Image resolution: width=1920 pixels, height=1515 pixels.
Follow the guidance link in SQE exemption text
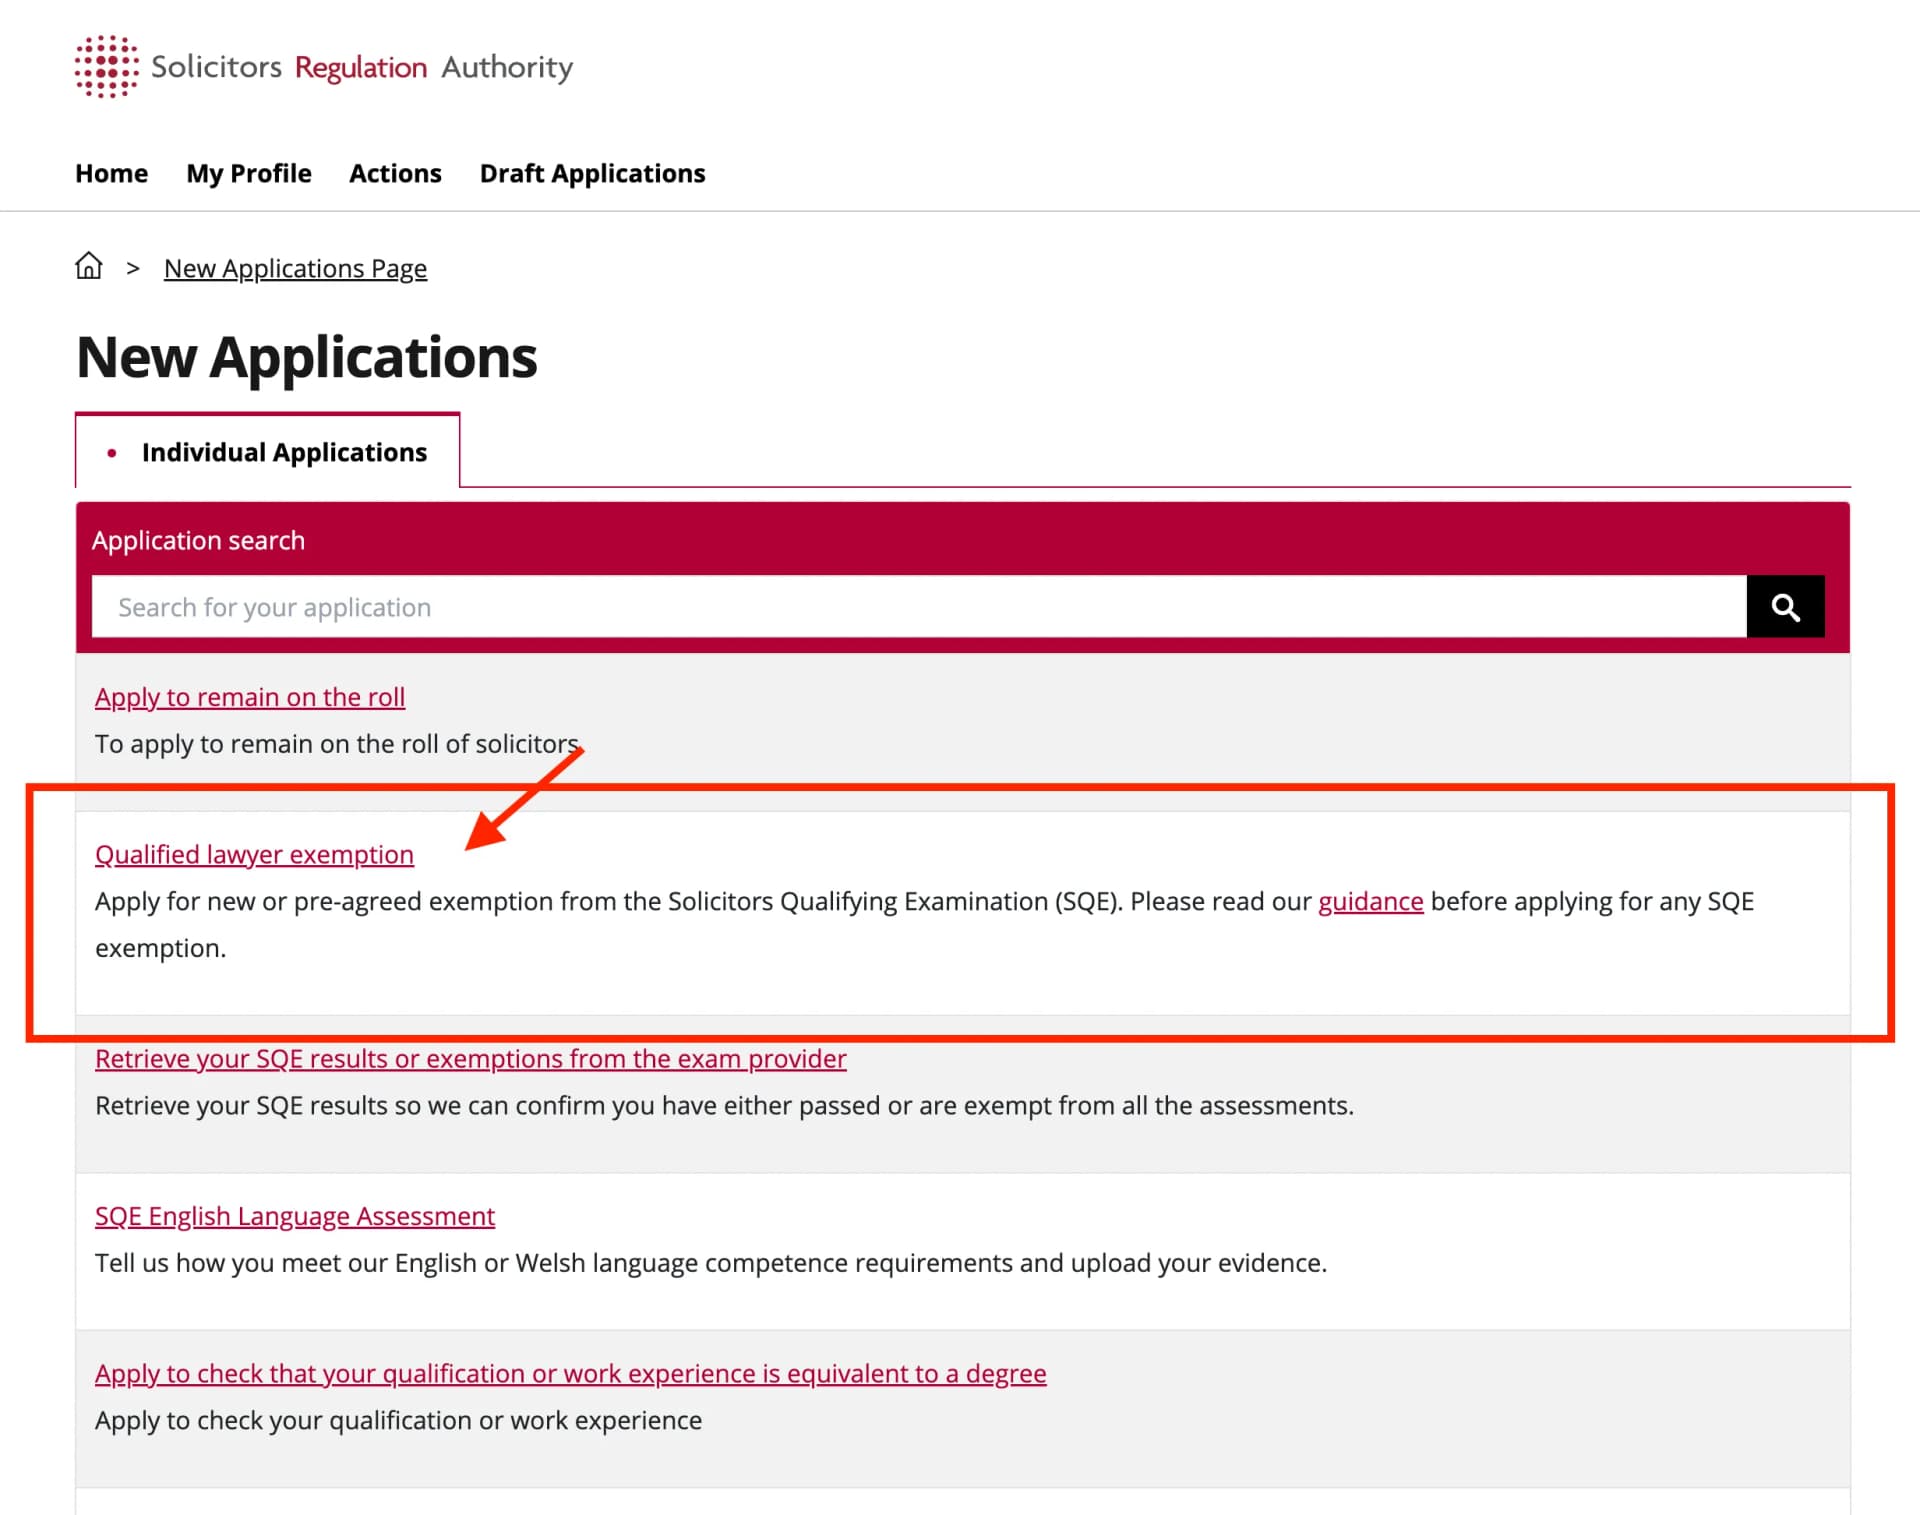point(1370,901)
